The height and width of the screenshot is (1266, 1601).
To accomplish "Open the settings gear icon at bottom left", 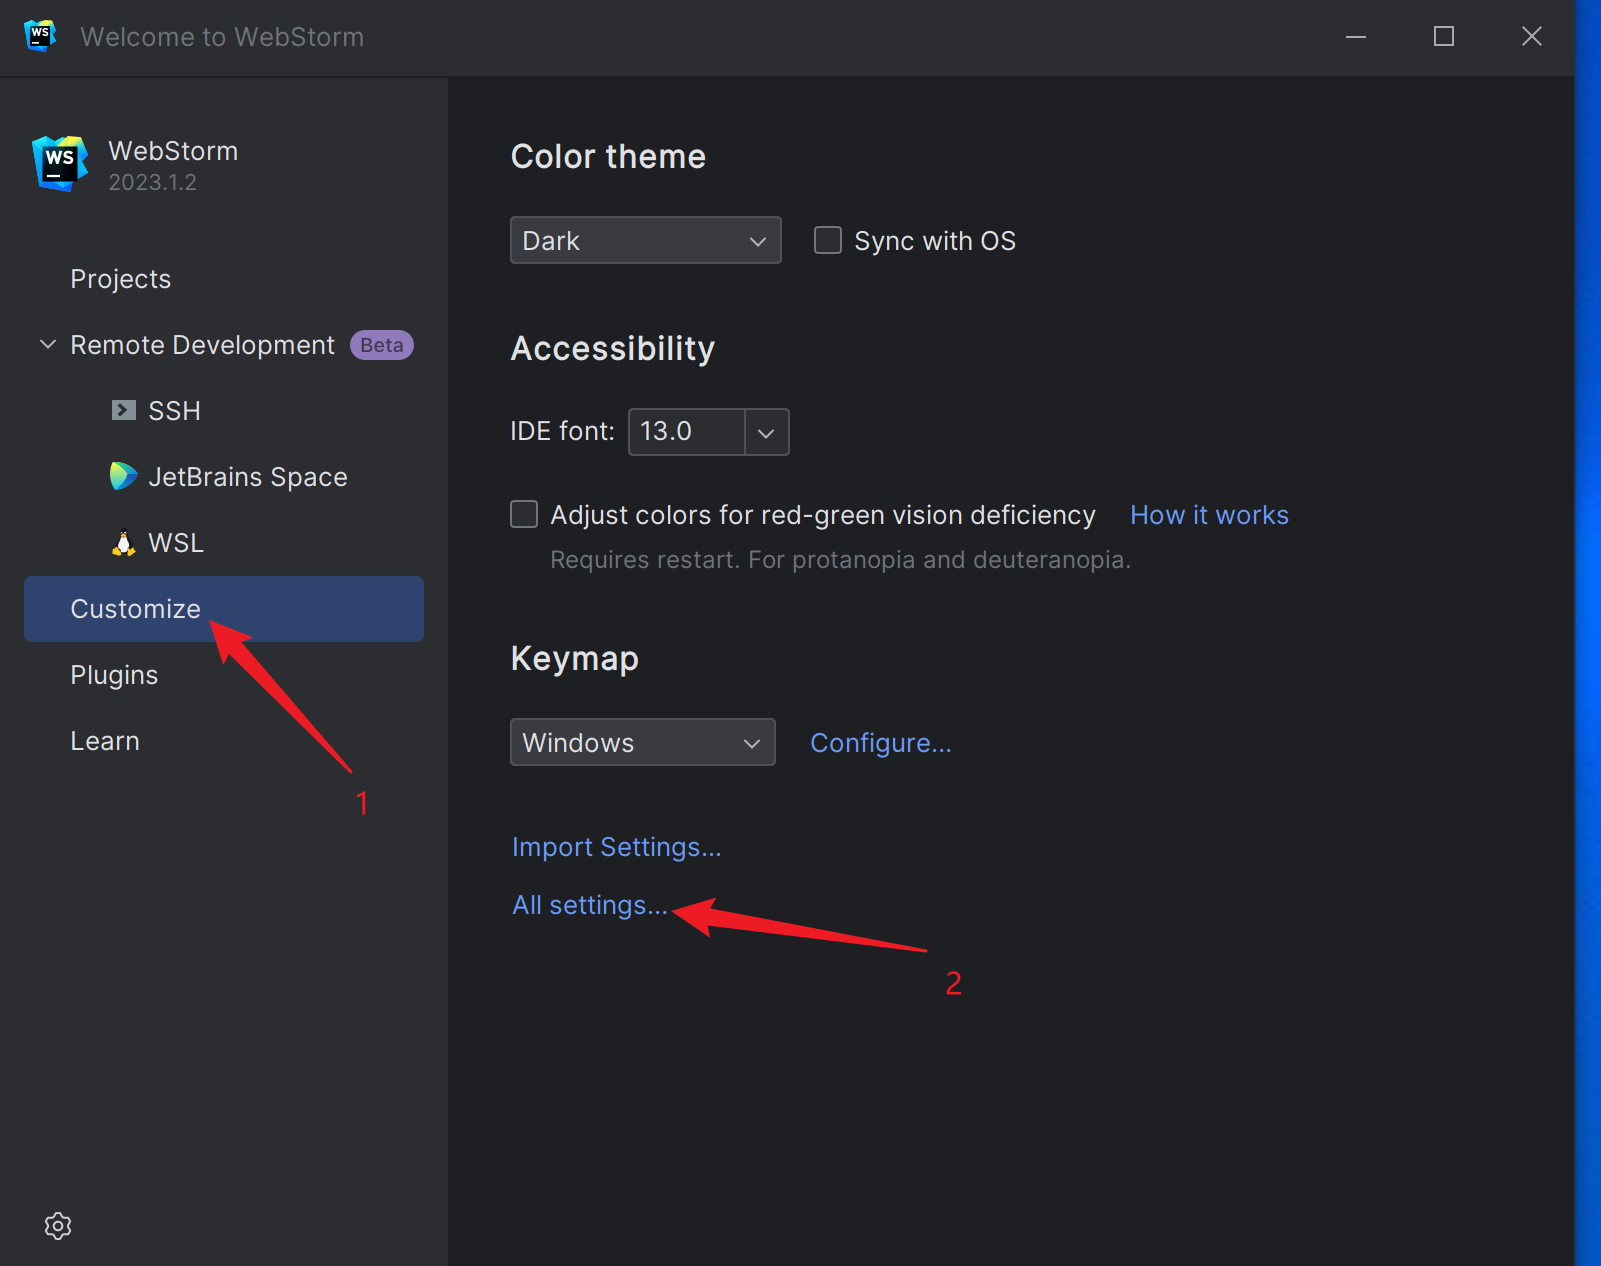I will point(58,1226).
